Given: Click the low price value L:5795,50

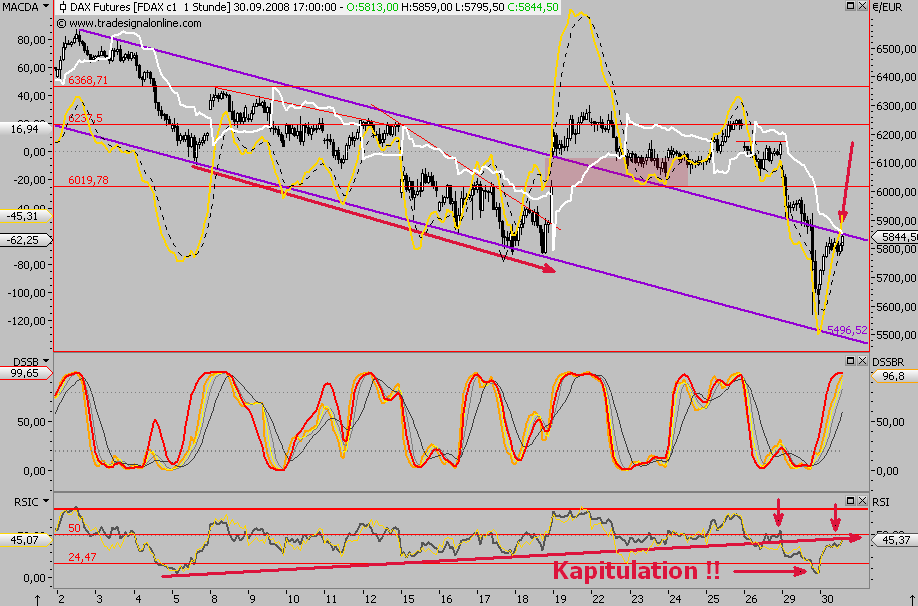Looking at the screenshot, I should click(x=480, y=8).
